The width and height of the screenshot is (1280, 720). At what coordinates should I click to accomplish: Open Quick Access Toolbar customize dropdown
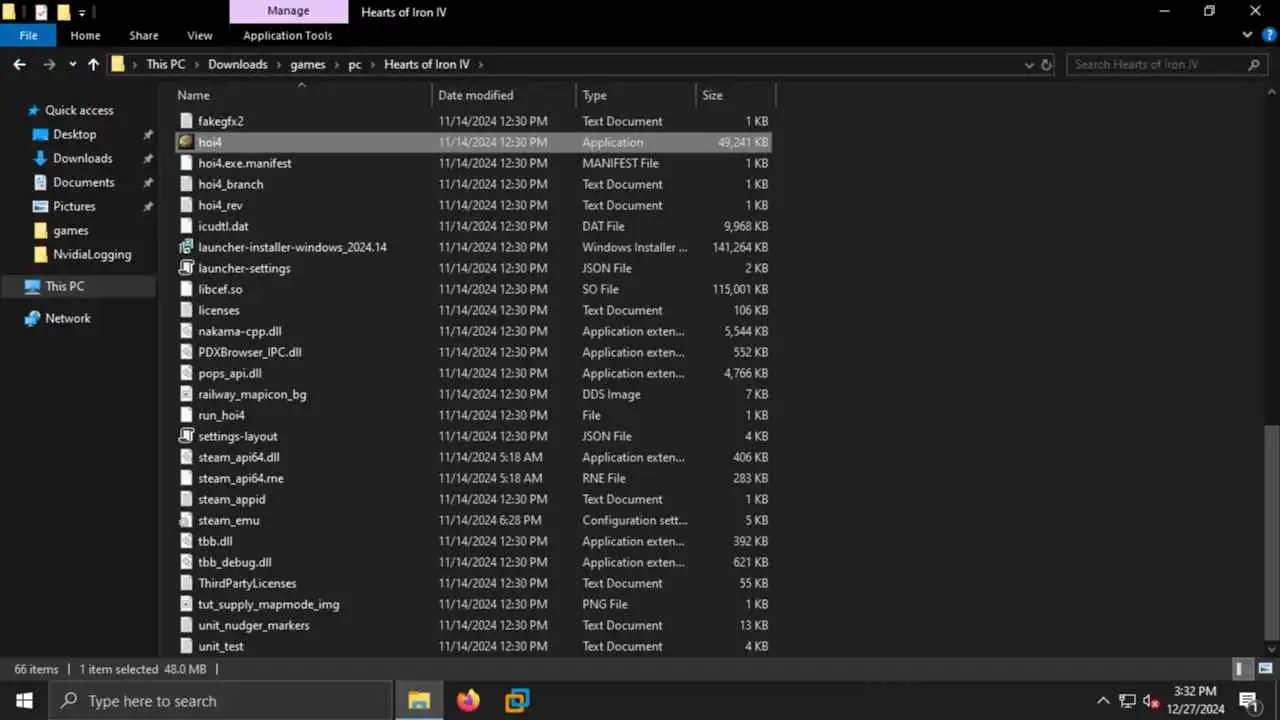[82, 13]
